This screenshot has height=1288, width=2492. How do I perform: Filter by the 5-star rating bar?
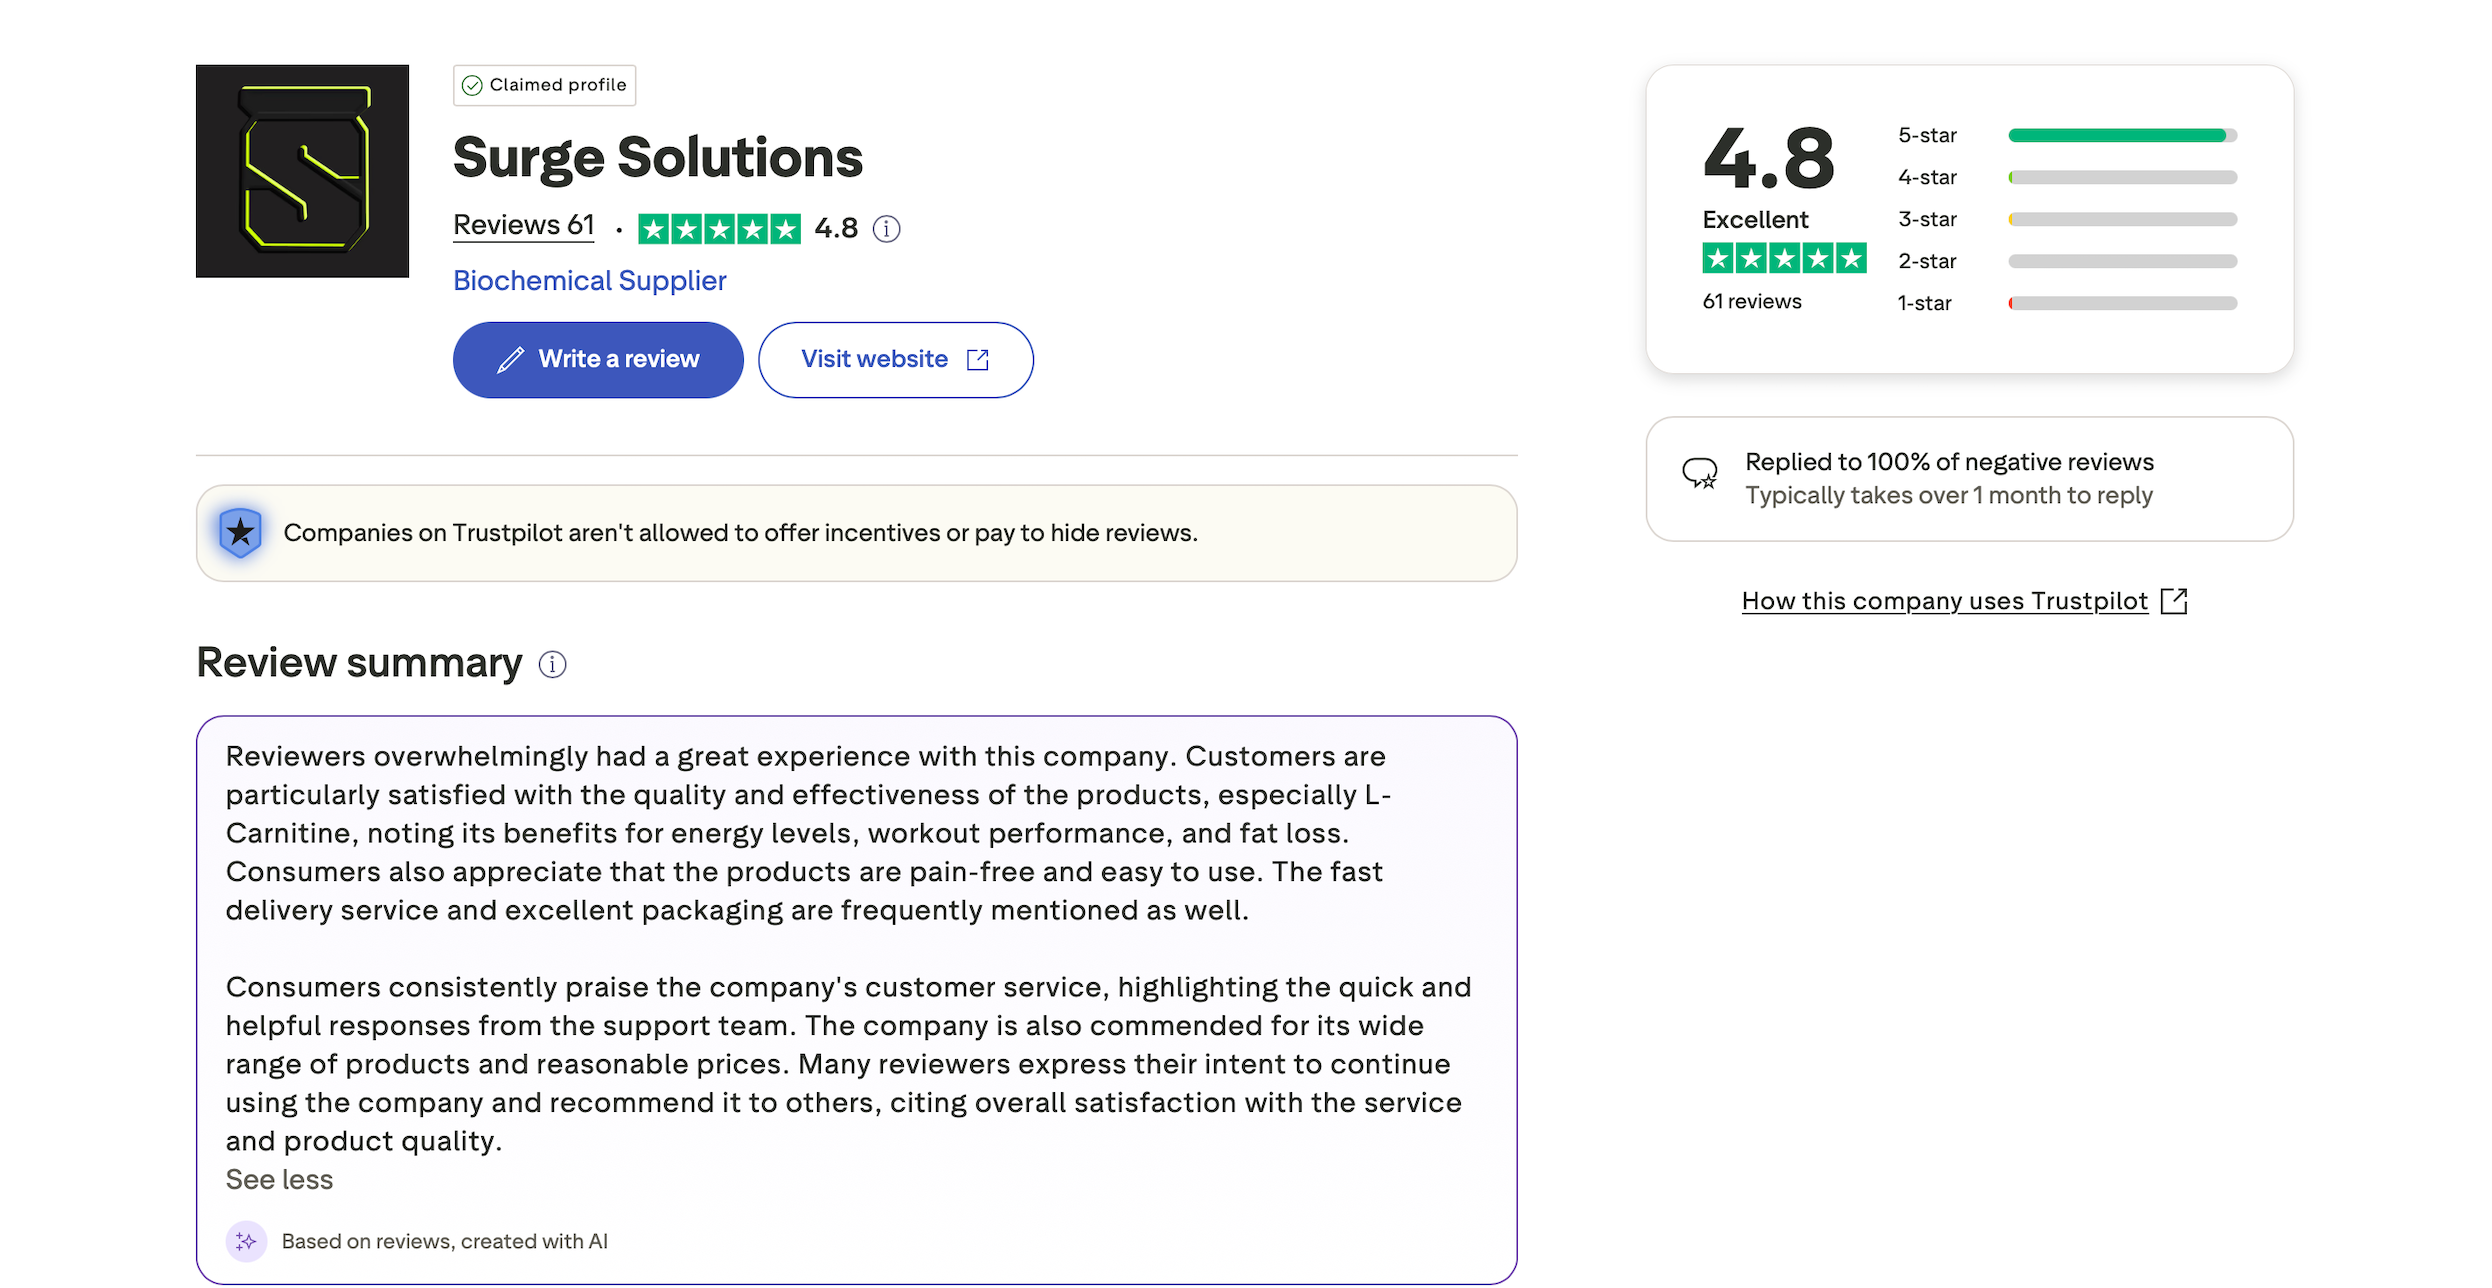2067,135
